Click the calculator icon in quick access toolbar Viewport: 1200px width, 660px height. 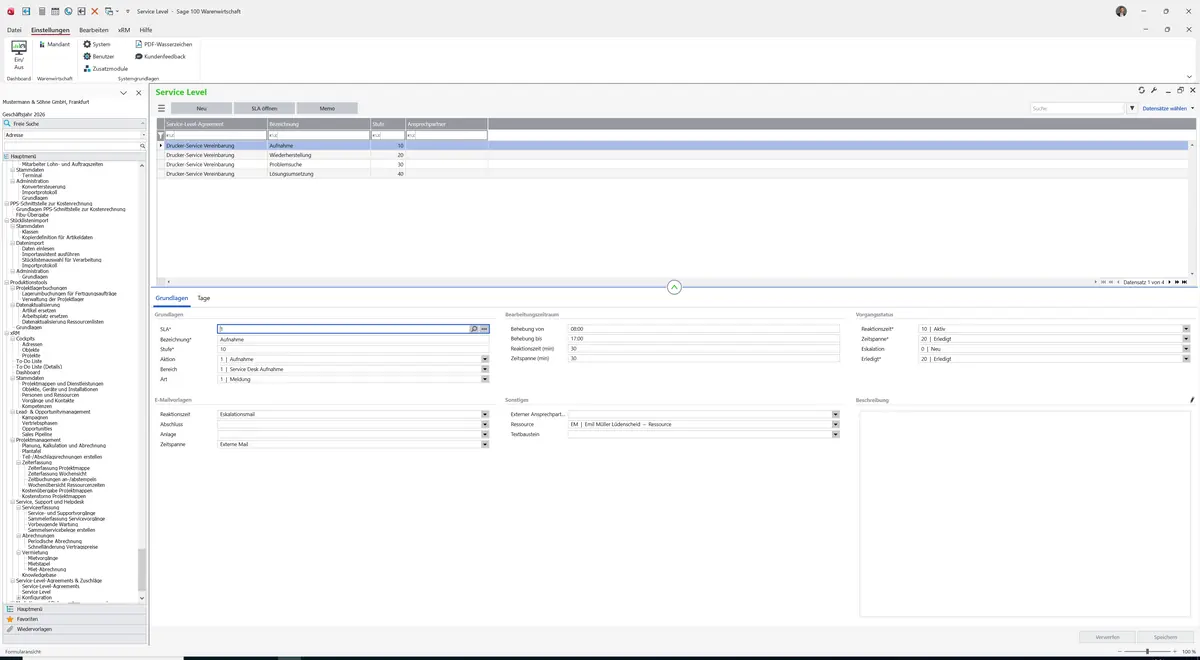(x=41, y=11)
